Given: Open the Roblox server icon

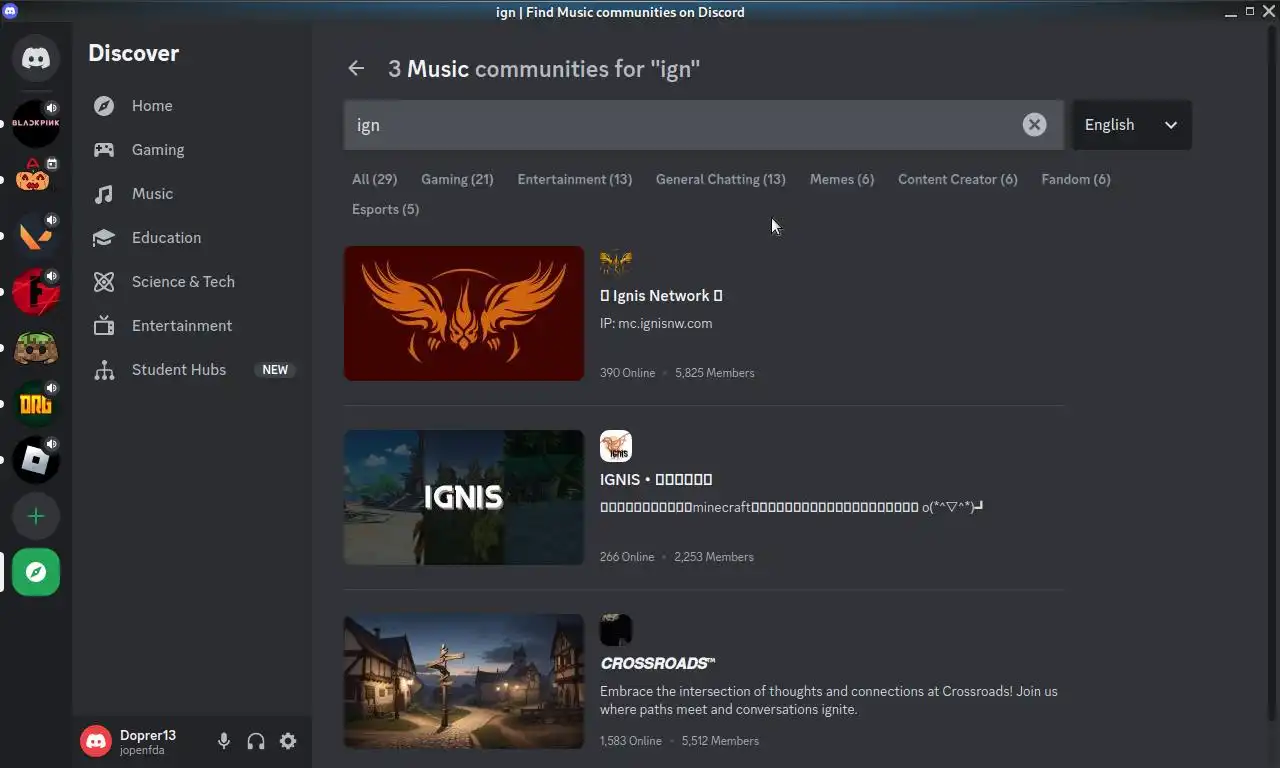Looking at the screenshot, I should tap(36, 460).
